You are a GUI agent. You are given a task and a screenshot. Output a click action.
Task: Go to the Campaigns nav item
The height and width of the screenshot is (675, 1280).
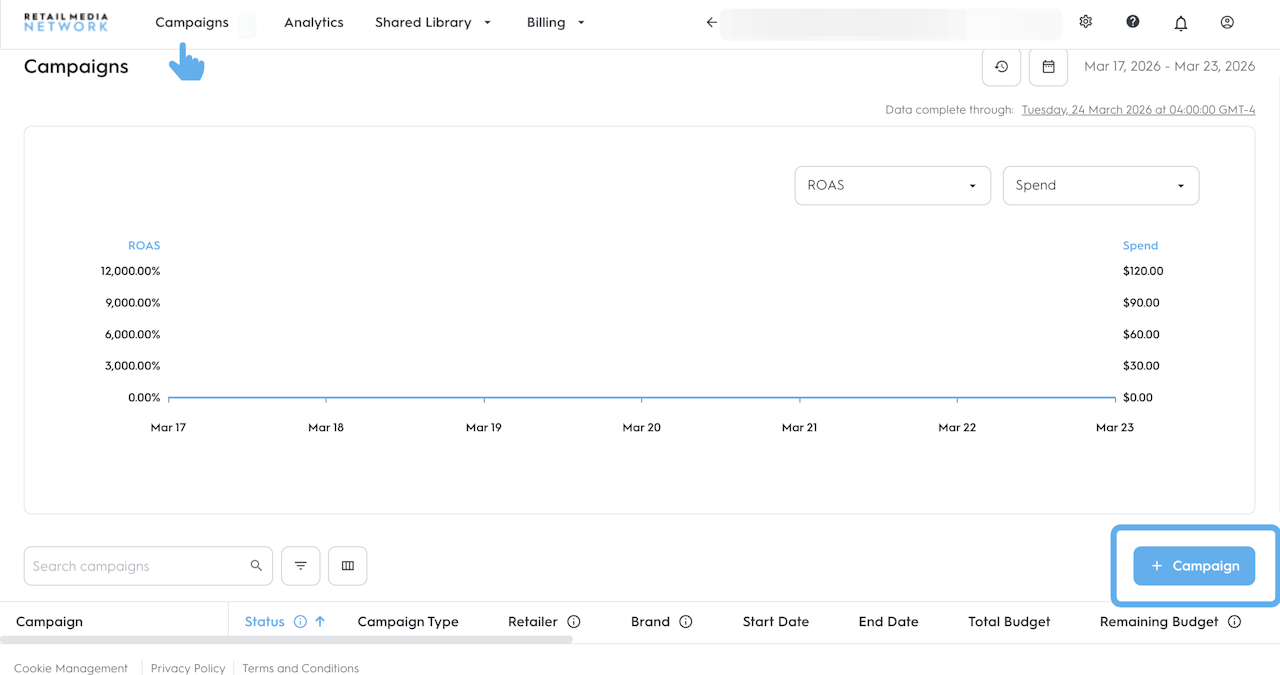click(x=192, y=22)
